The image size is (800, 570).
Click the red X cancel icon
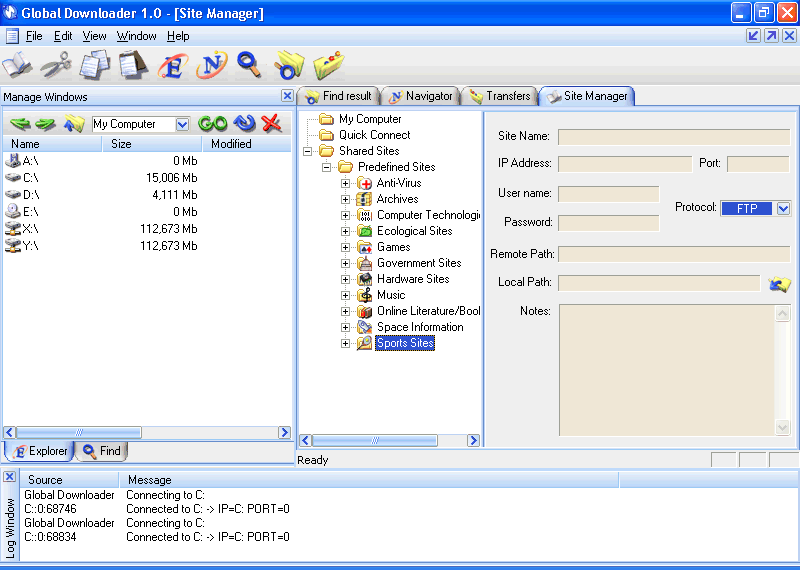click(x=271, y=123)
